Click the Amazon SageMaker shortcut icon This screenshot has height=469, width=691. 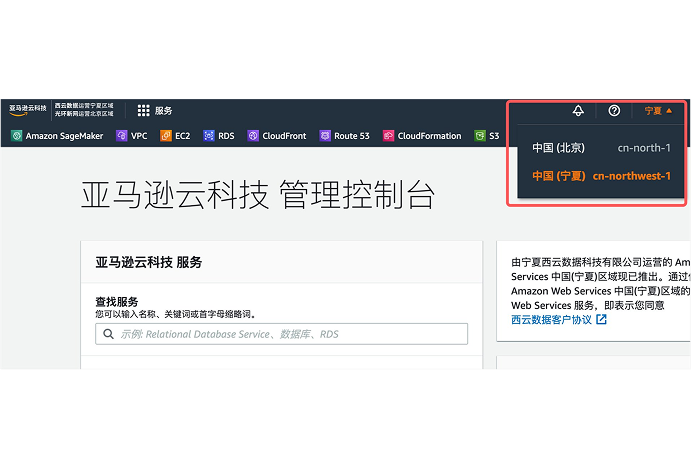coord(17,136)
